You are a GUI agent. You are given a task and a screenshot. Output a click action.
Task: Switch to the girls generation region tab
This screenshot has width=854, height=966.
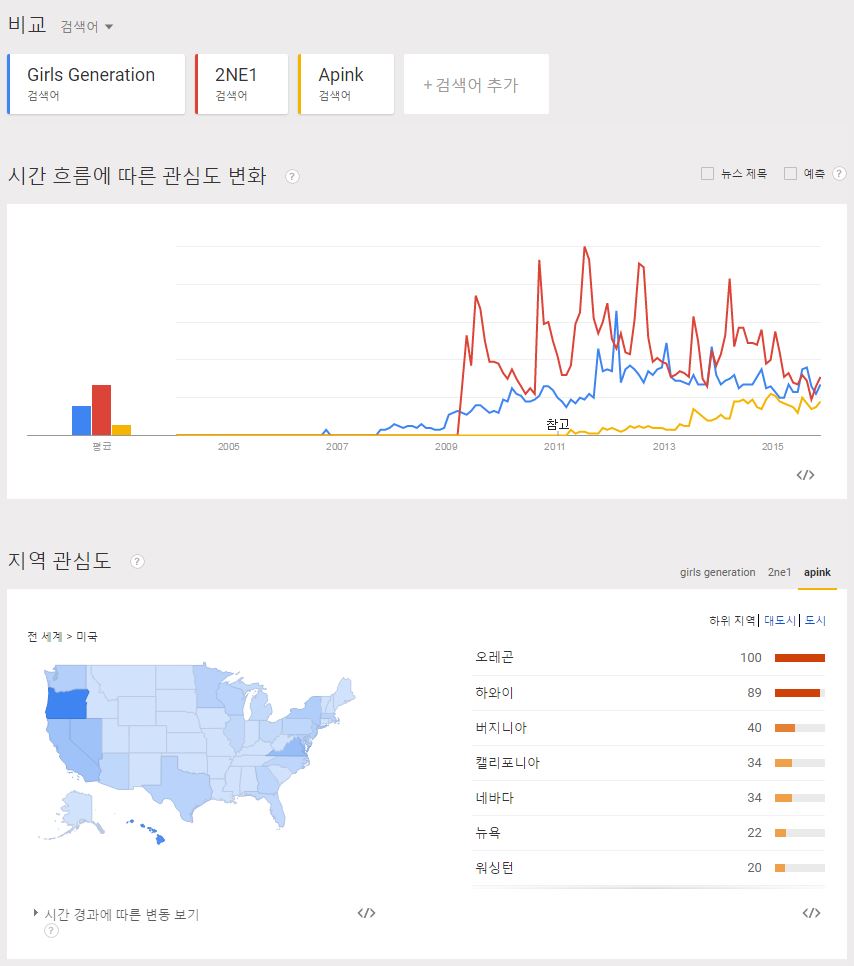coord(717,572)
